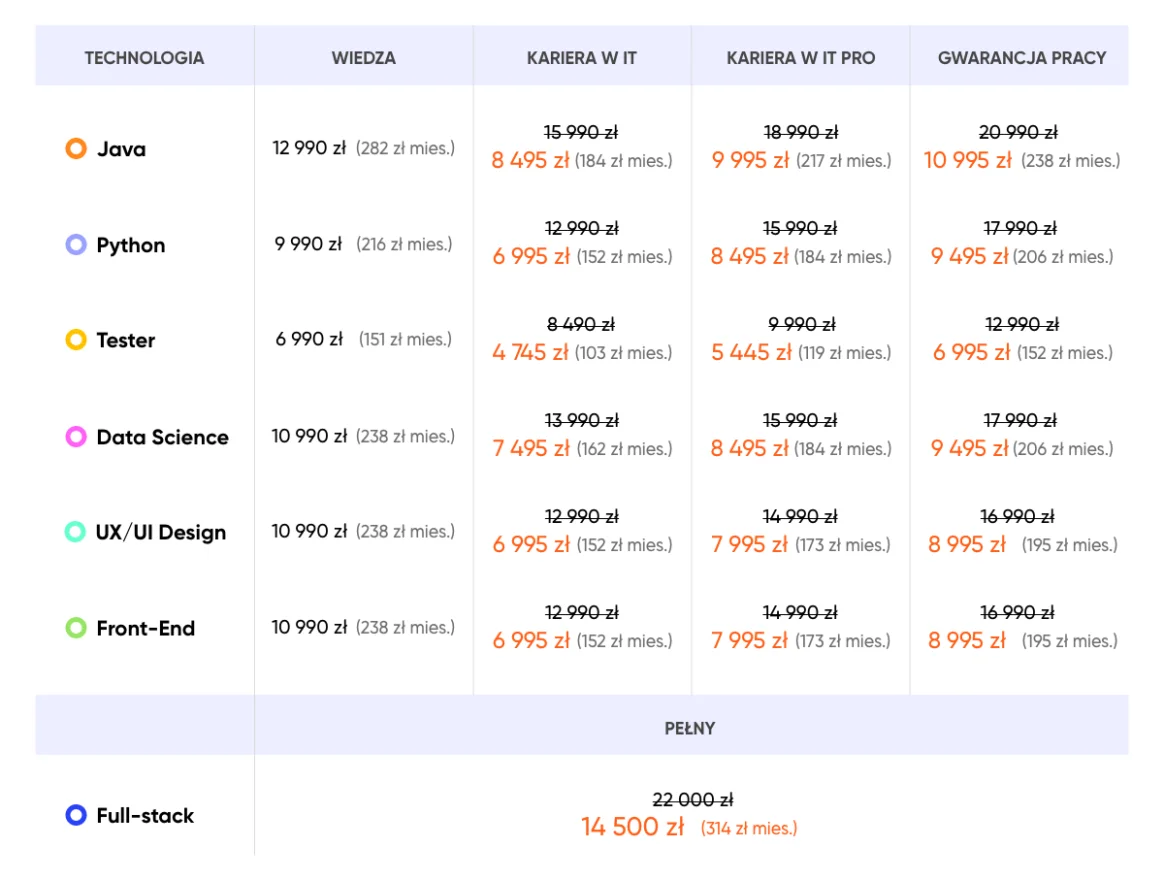Click the Tester 5 445 zł price
This screenshot has width=1164, height=880.
pyautogui.click(x=751, y=352)
